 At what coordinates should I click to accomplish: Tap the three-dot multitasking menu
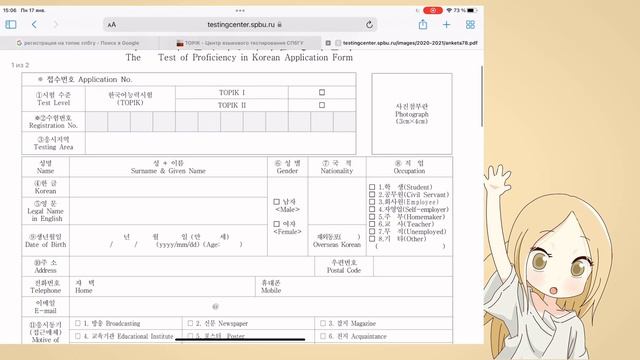(240, 10)
